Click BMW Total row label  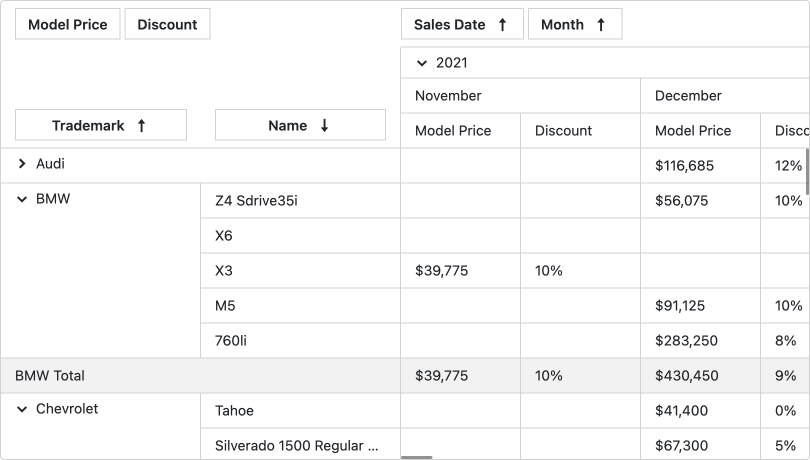click(50, 376)
